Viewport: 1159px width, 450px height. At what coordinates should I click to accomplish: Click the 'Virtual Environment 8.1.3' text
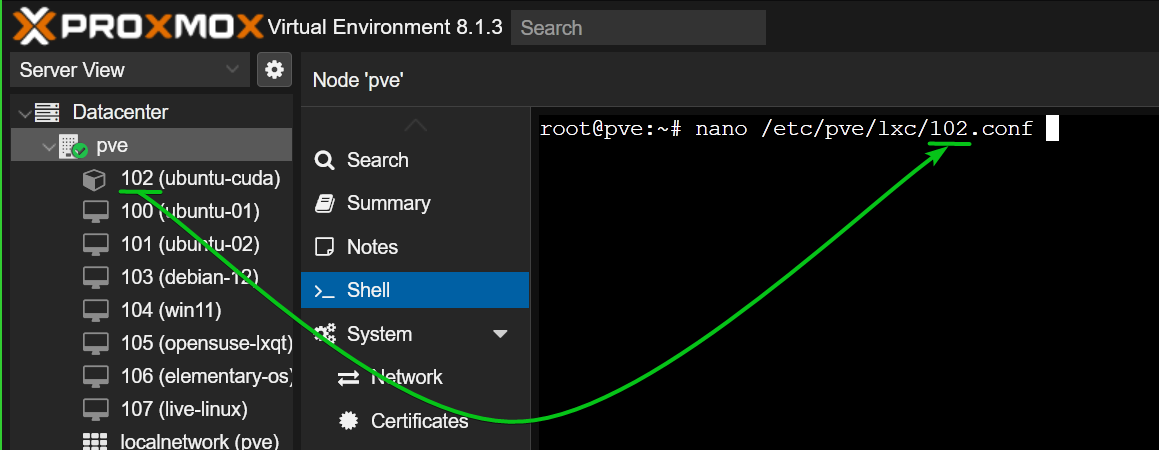385,27
